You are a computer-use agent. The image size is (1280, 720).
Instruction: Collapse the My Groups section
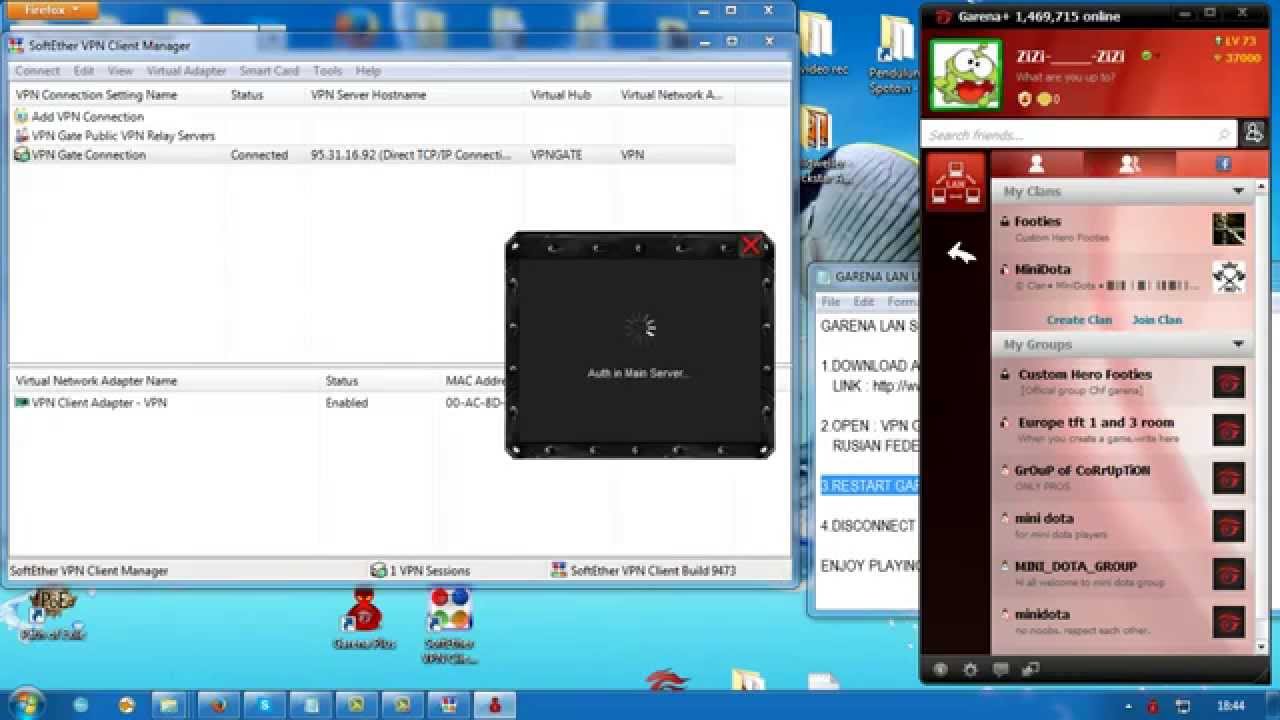tap(1238, 344)
